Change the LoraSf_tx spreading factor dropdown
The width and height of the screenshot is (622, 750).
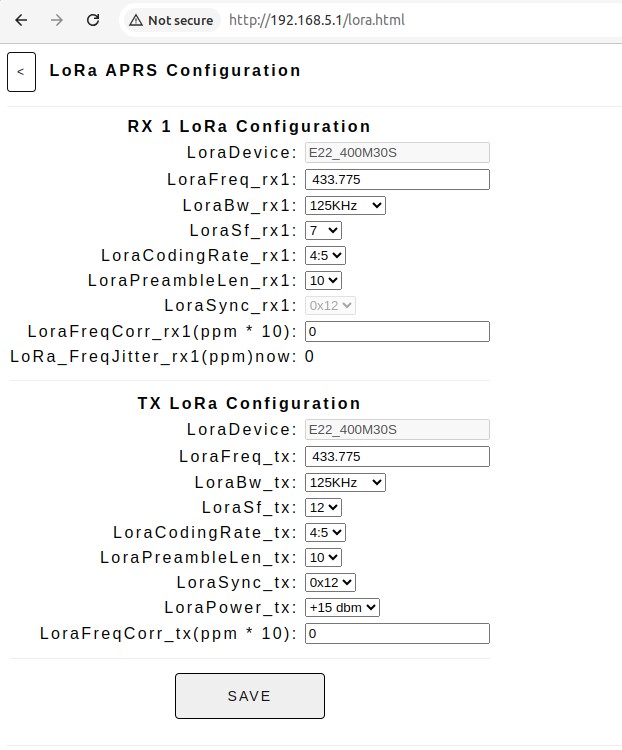pyautogui.click(x=323, y=507)
